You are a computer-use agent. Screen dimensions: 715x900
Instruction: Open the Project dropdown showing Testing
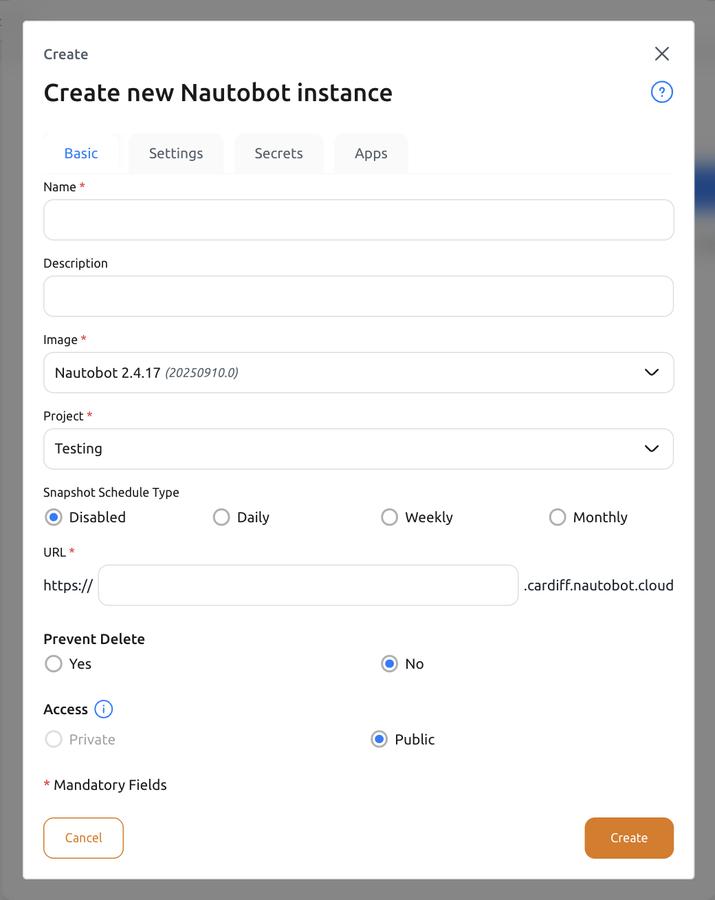tap(358, 448)
